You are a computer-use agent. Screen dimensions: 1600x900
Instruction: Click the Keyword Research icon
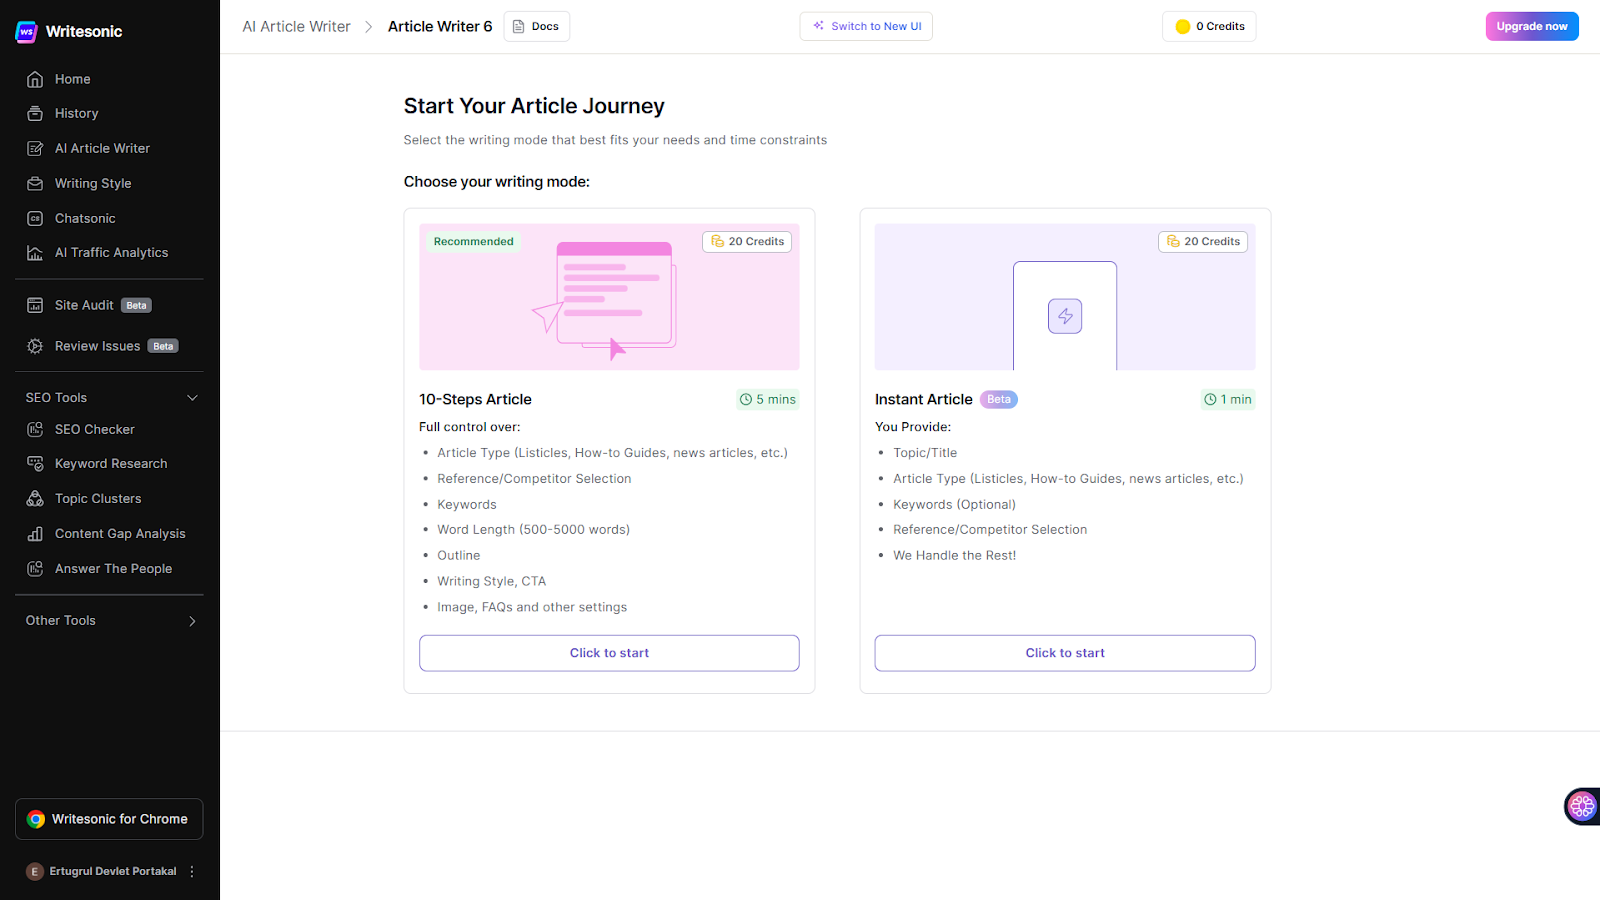[35, 464]
